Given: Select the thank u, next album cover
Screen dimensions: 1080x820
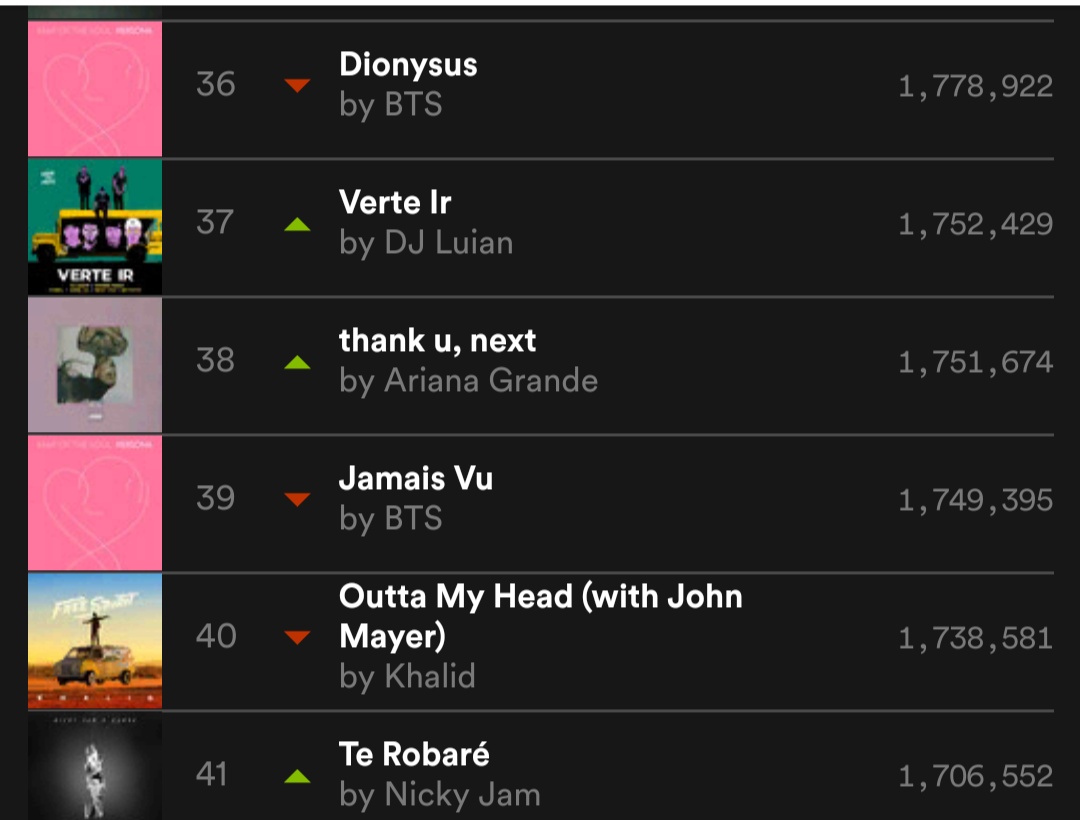Looking at the screenshot, I should (x=95, y=365).
